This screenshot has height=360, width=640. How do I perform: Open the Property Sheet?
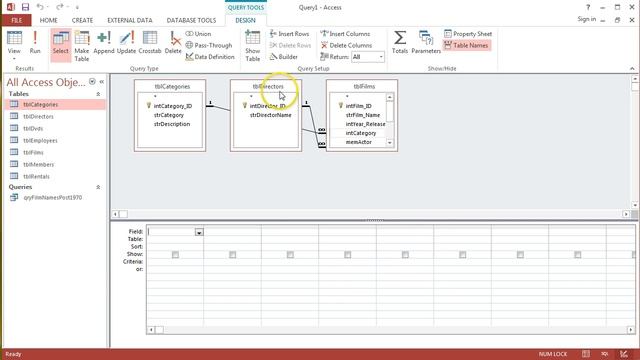point(468,34)
